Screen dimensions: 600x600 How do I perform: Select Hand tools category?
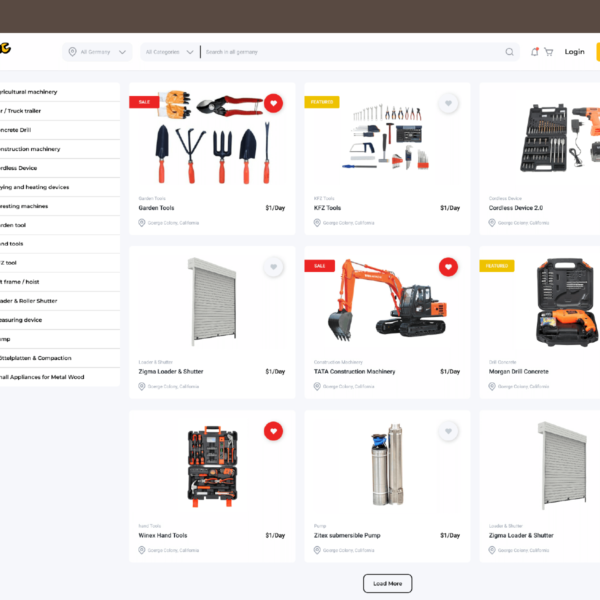(x=60, y=244)
